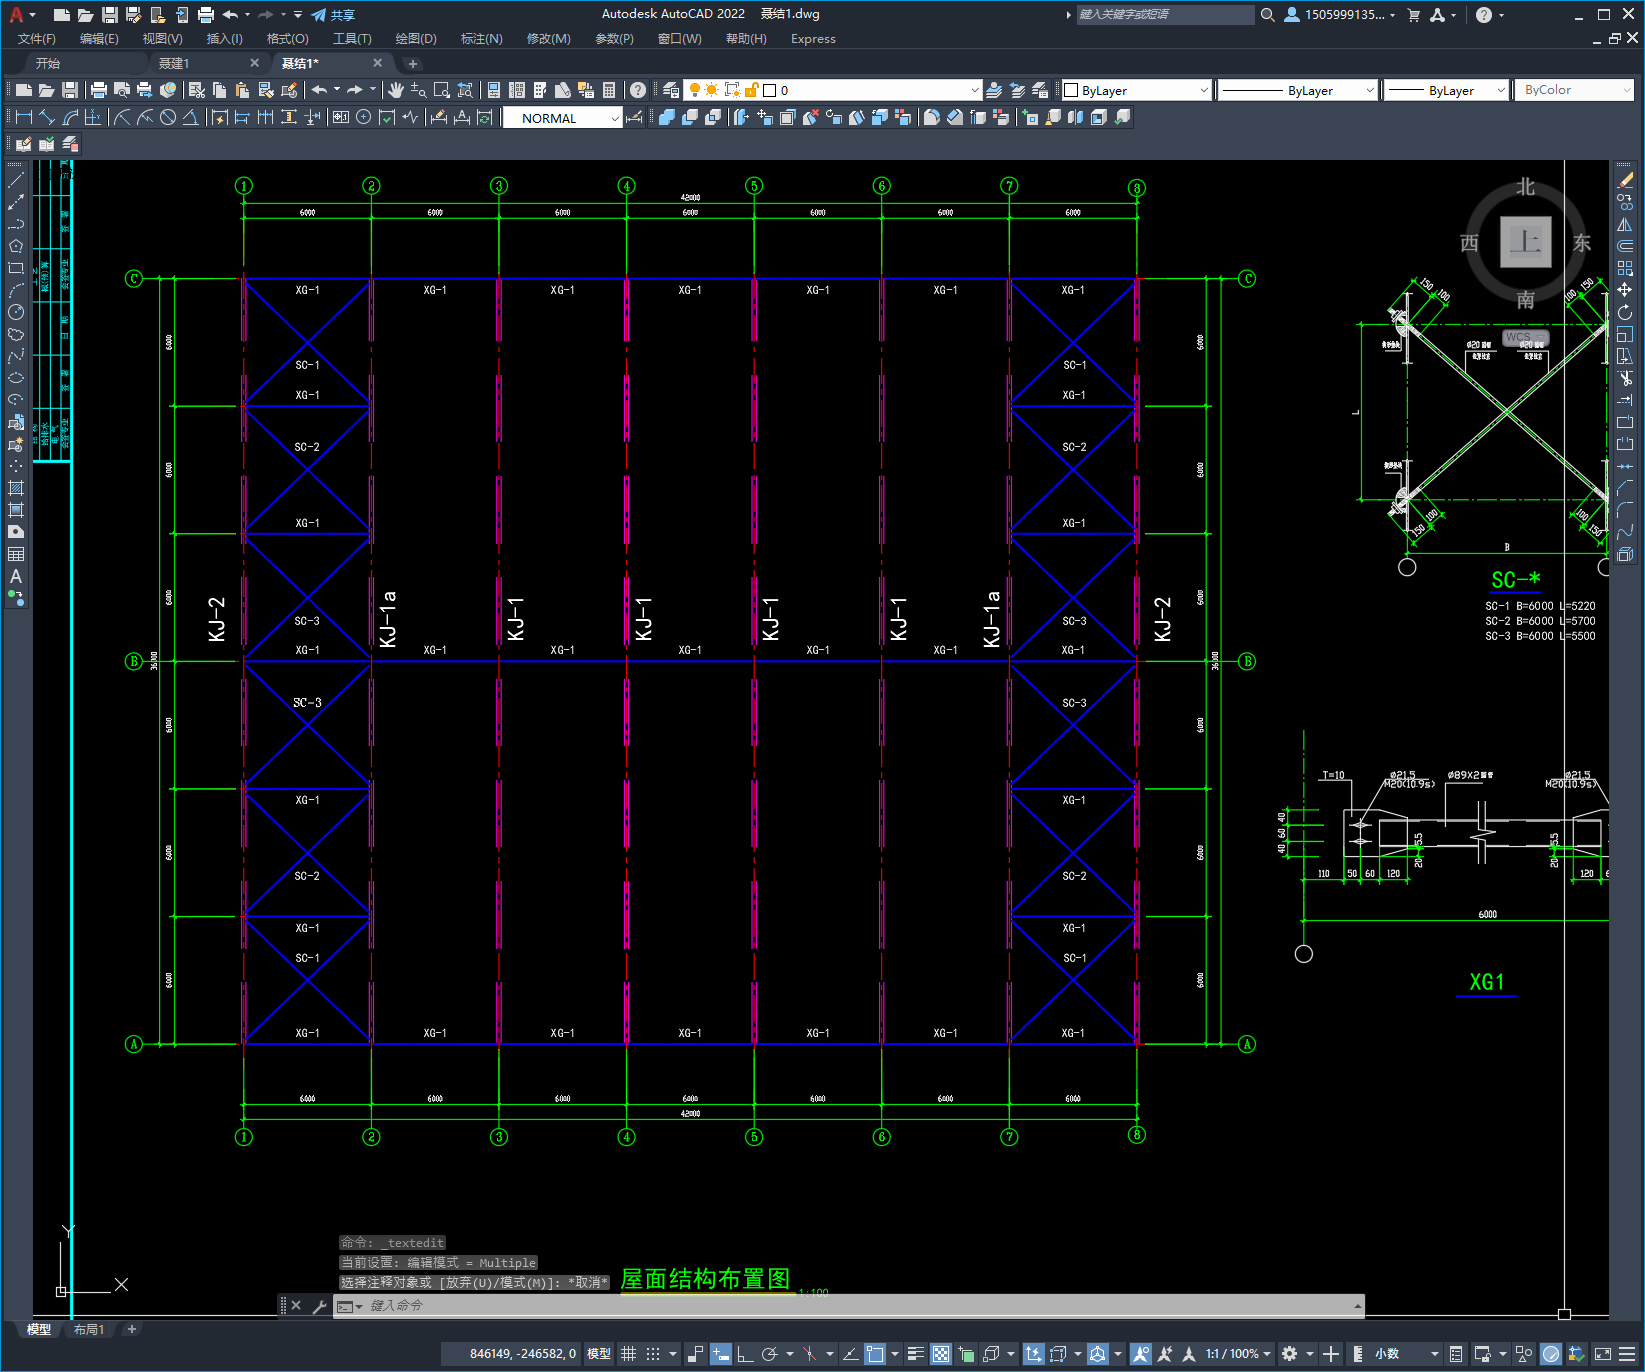Click the Erase tool in modify toolbar
The height and width of the screenshot is (1372, 1645).
point(1625,181)
